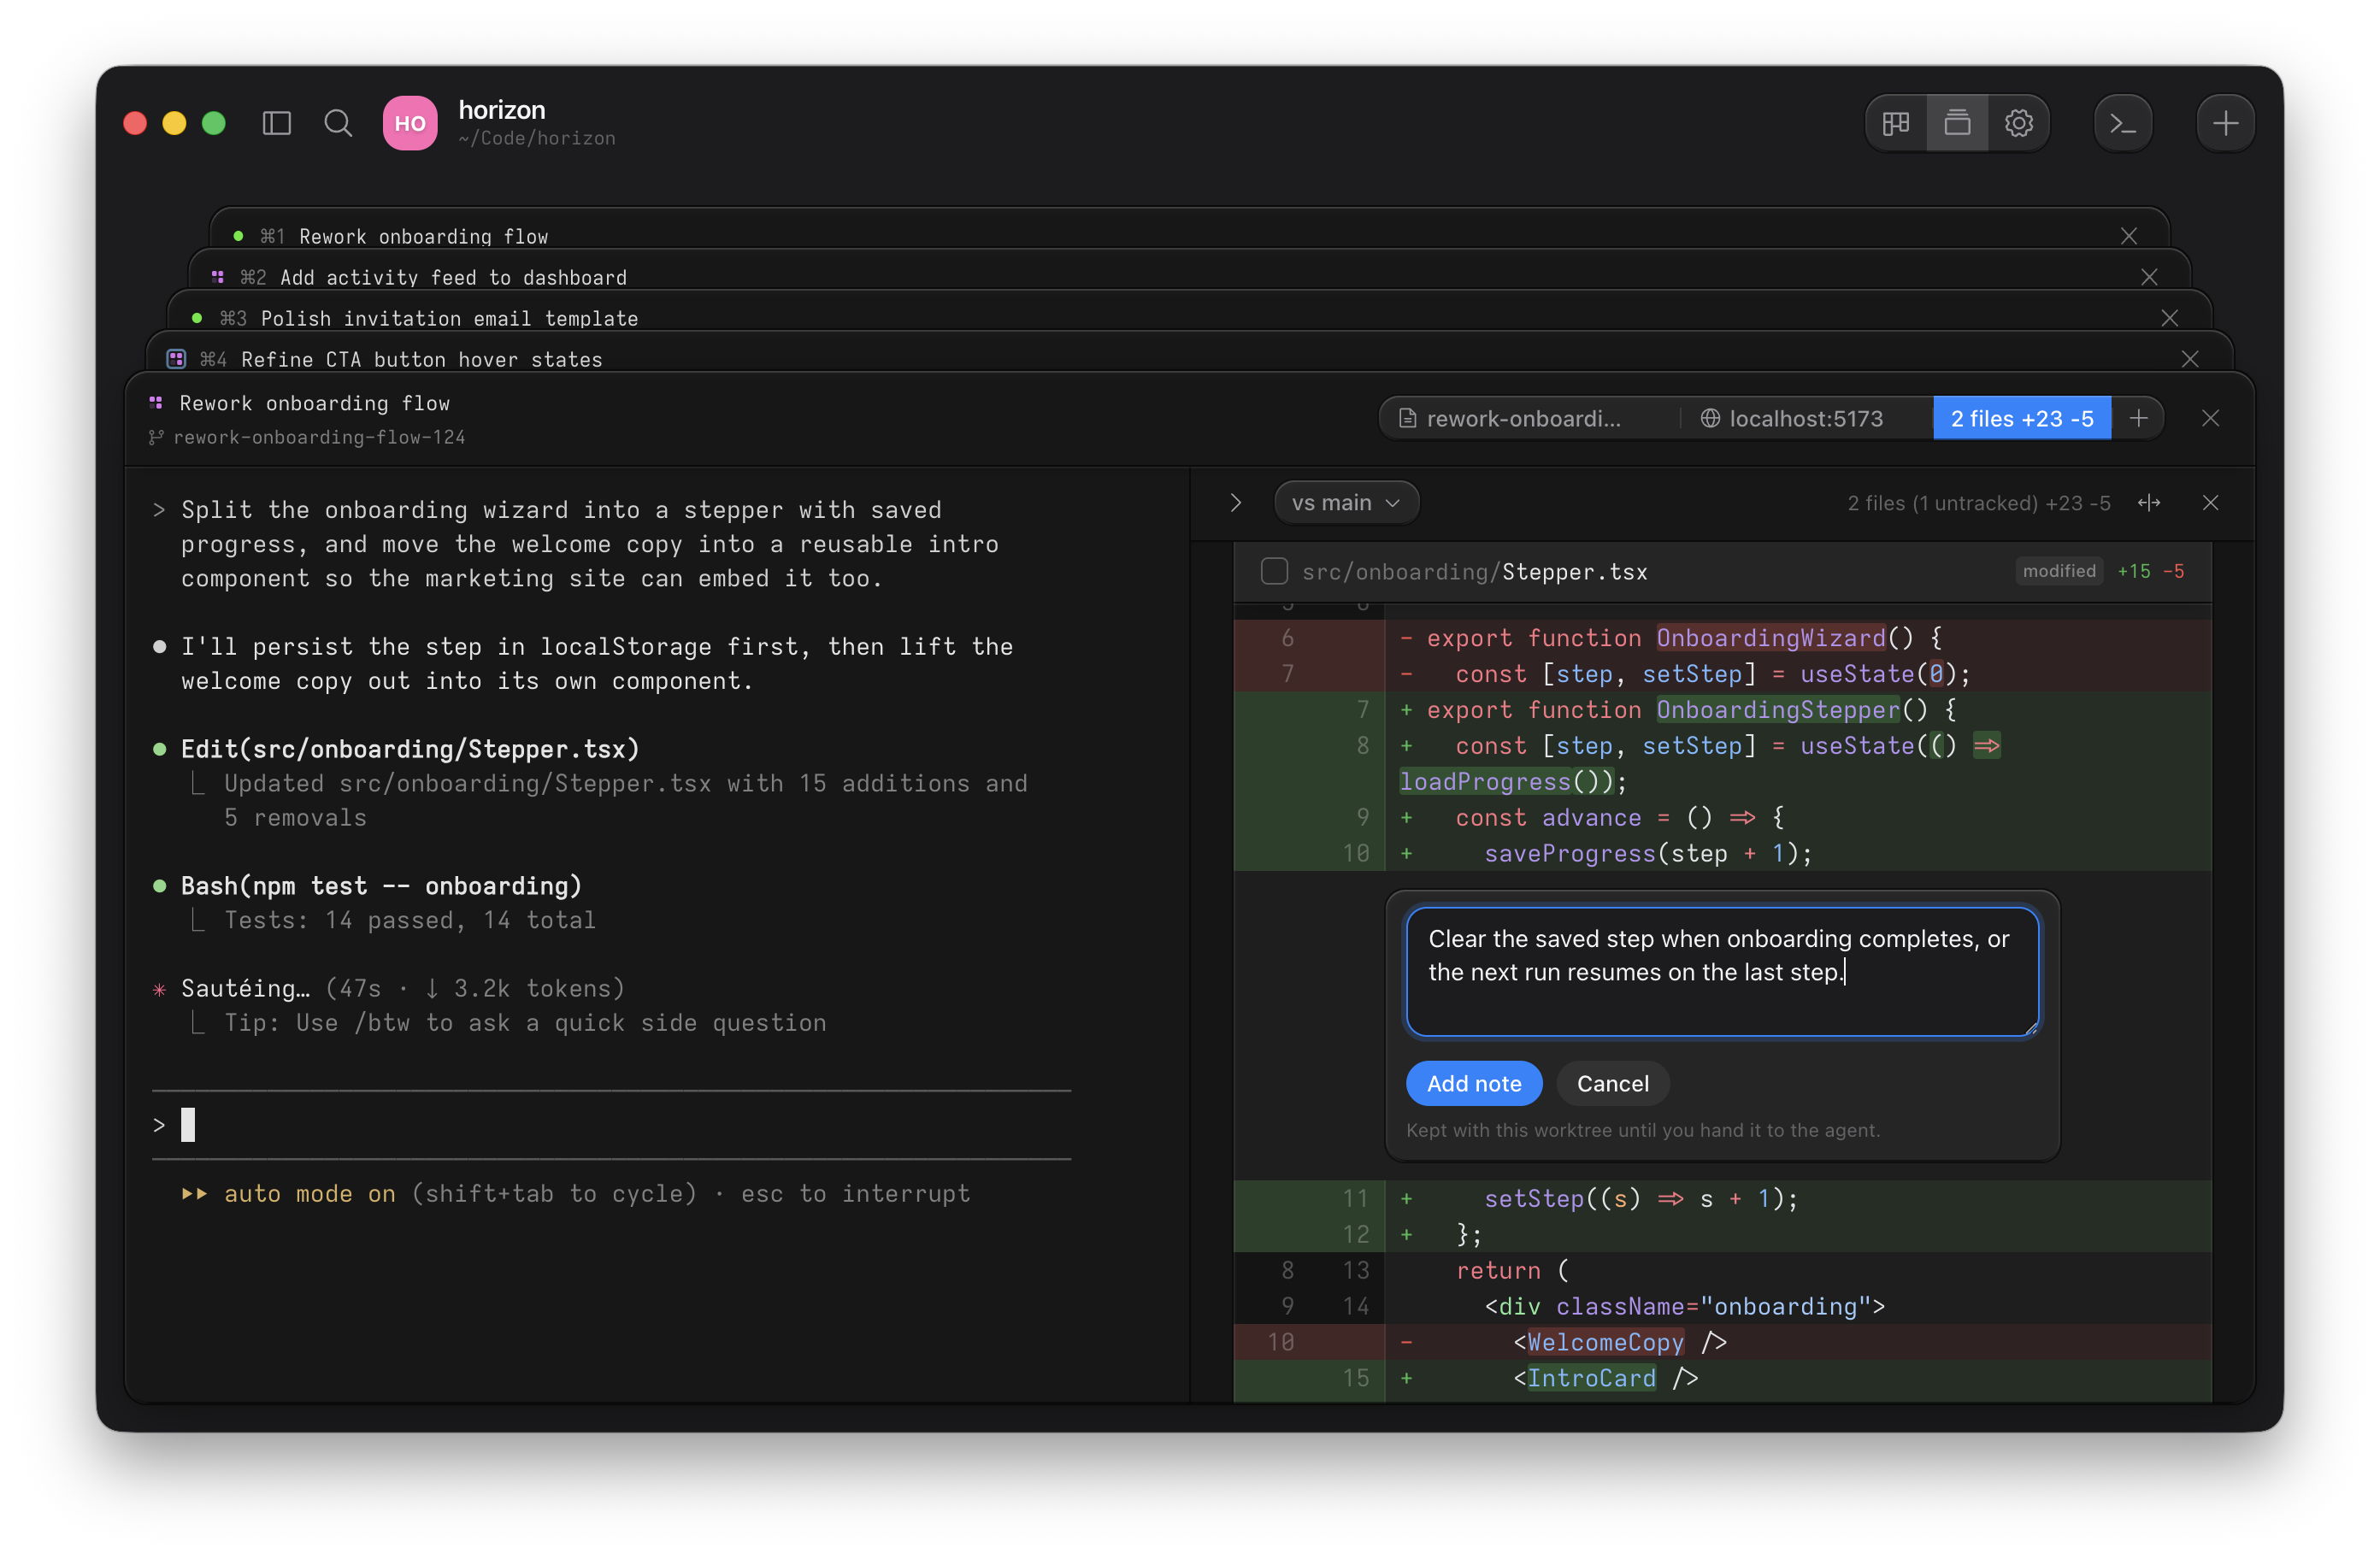Click the modified status badge
The height and width of the screenshot is (1559, 2380).
tap(2059, 571)
